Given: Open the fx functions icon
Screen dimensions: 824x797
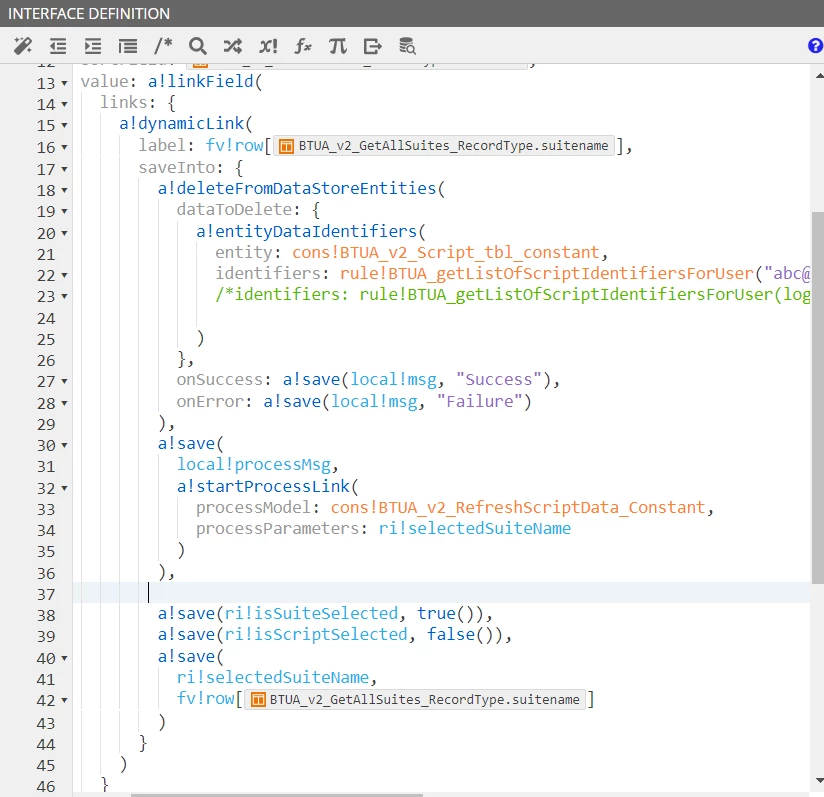Looking at the screenshot, I should tap(303, 46).
